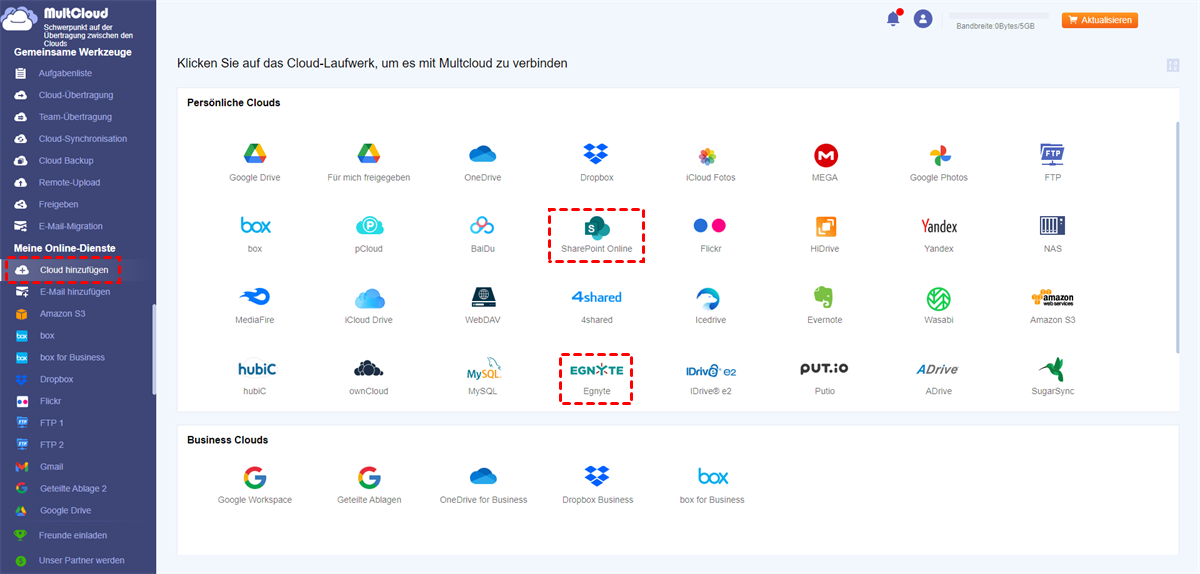
Task: Select Google Photos cloud
Action: point(939,155)
